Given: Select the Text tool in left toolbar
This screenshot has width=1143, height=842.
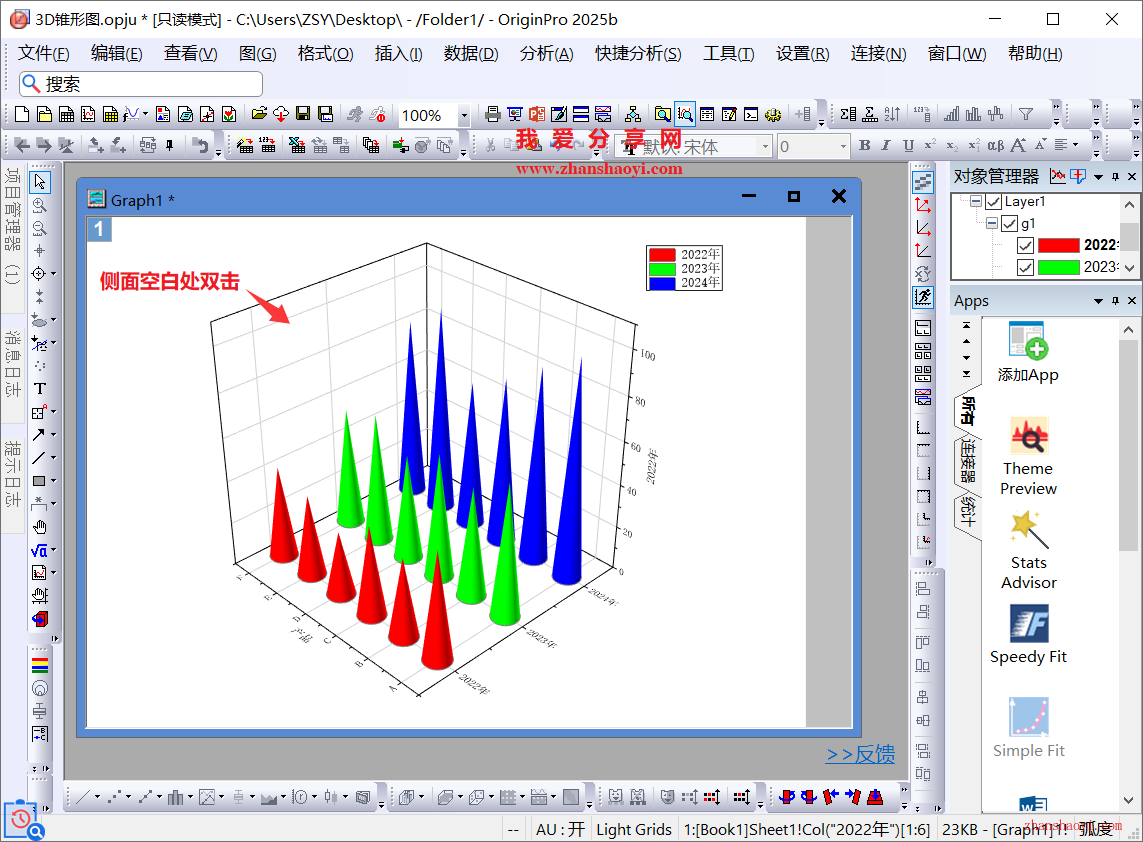Looking at the screenshot, I should coord(40,389).
